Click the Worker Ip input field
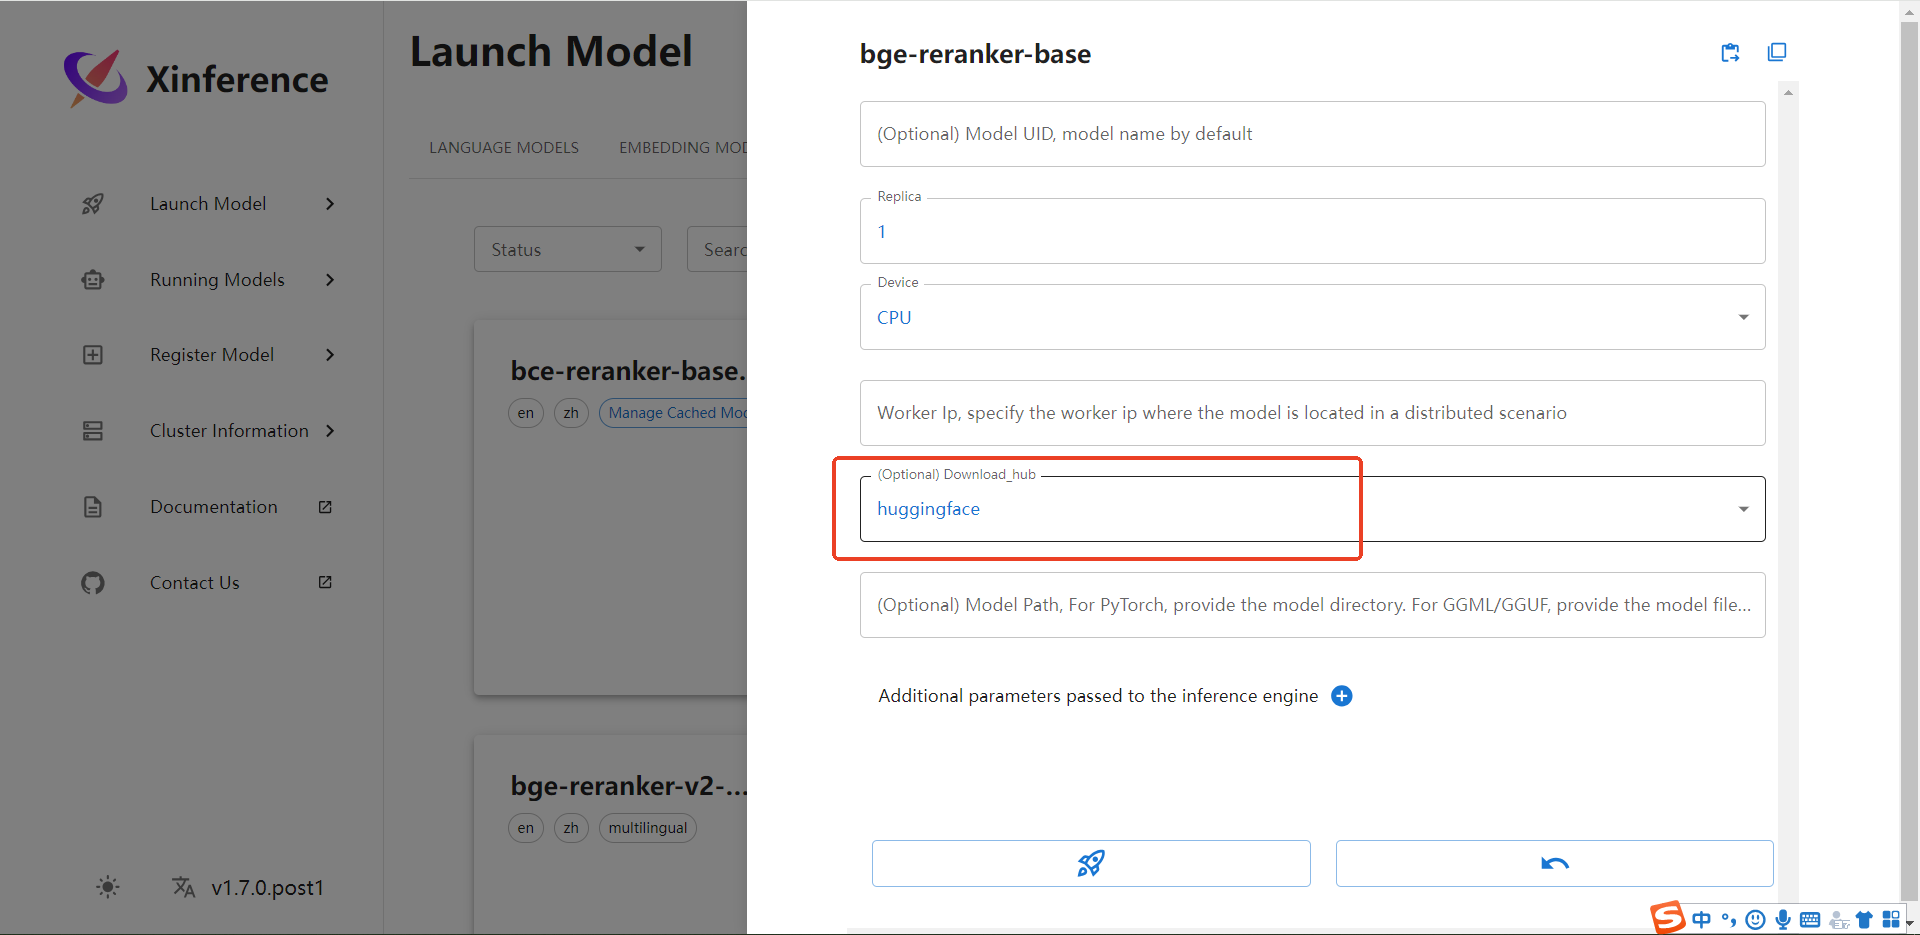Image resolution: width=1920 pixels, height=935 pixels. tap(1312, 413)
